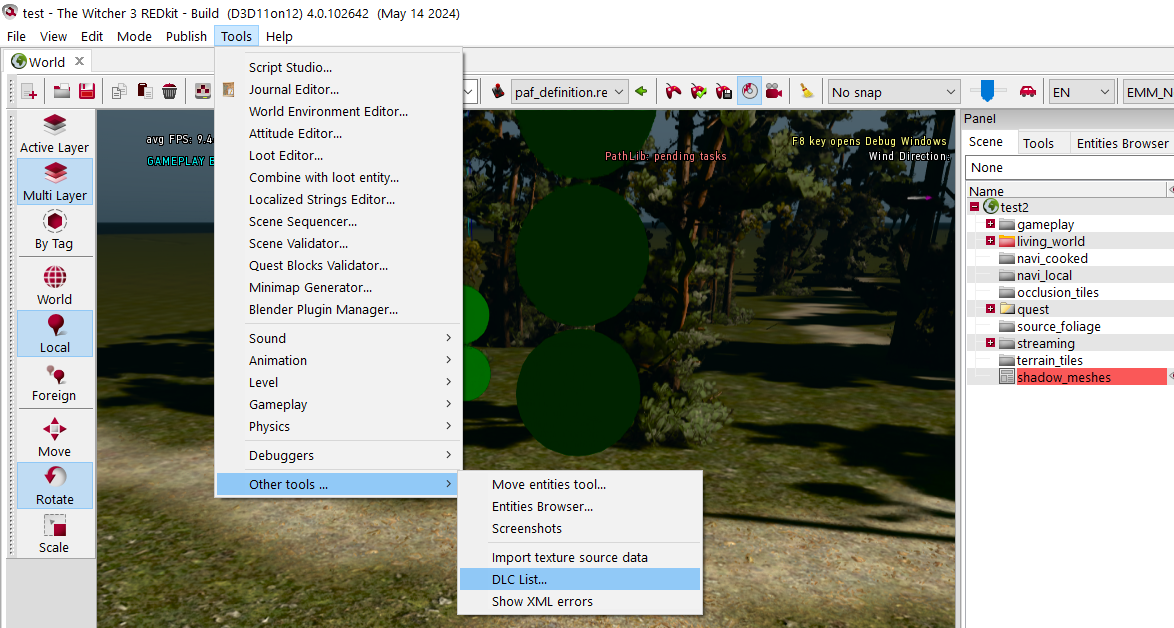The height and width of the screenshot is (628, 1174).
Task: Expand the gameplay folder in scene tree
Action: click(x=990, y=224)
